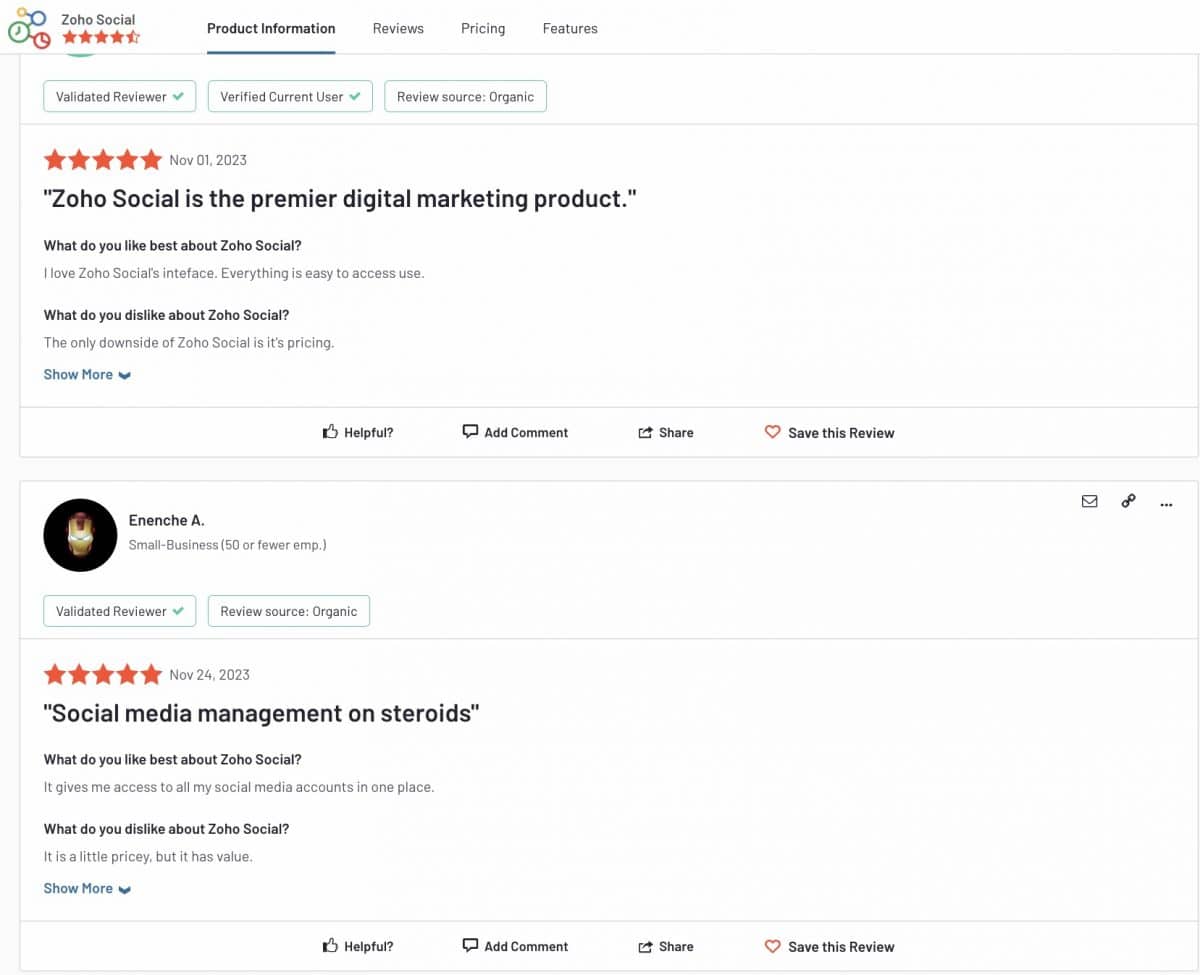Switch to the Reviews tab
The height and width of the screenshot is (975, 1200).
[x=398, y=28]
